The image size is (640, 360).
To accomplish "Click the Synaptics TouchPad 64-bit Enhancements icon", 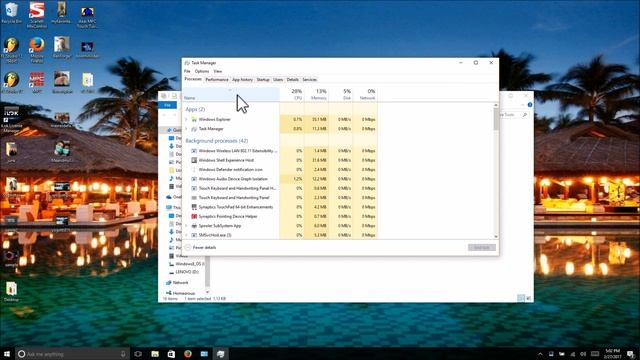I will click(194, 207).
